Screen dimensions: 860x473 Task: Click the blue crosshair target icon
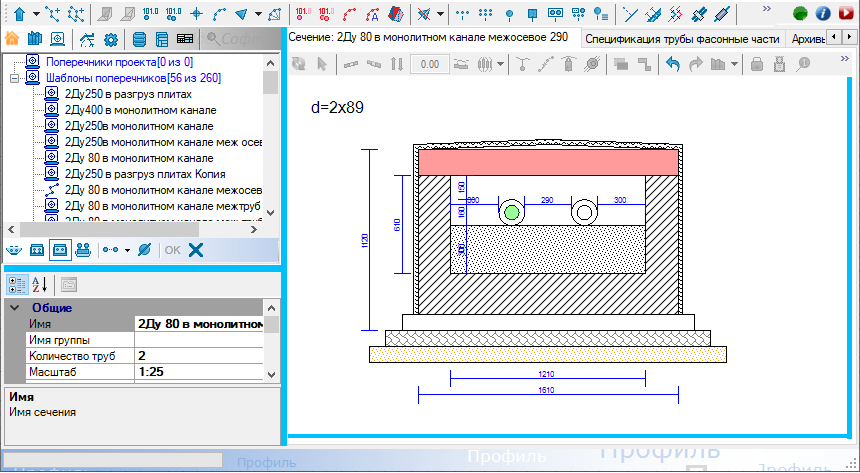[196, 13]
